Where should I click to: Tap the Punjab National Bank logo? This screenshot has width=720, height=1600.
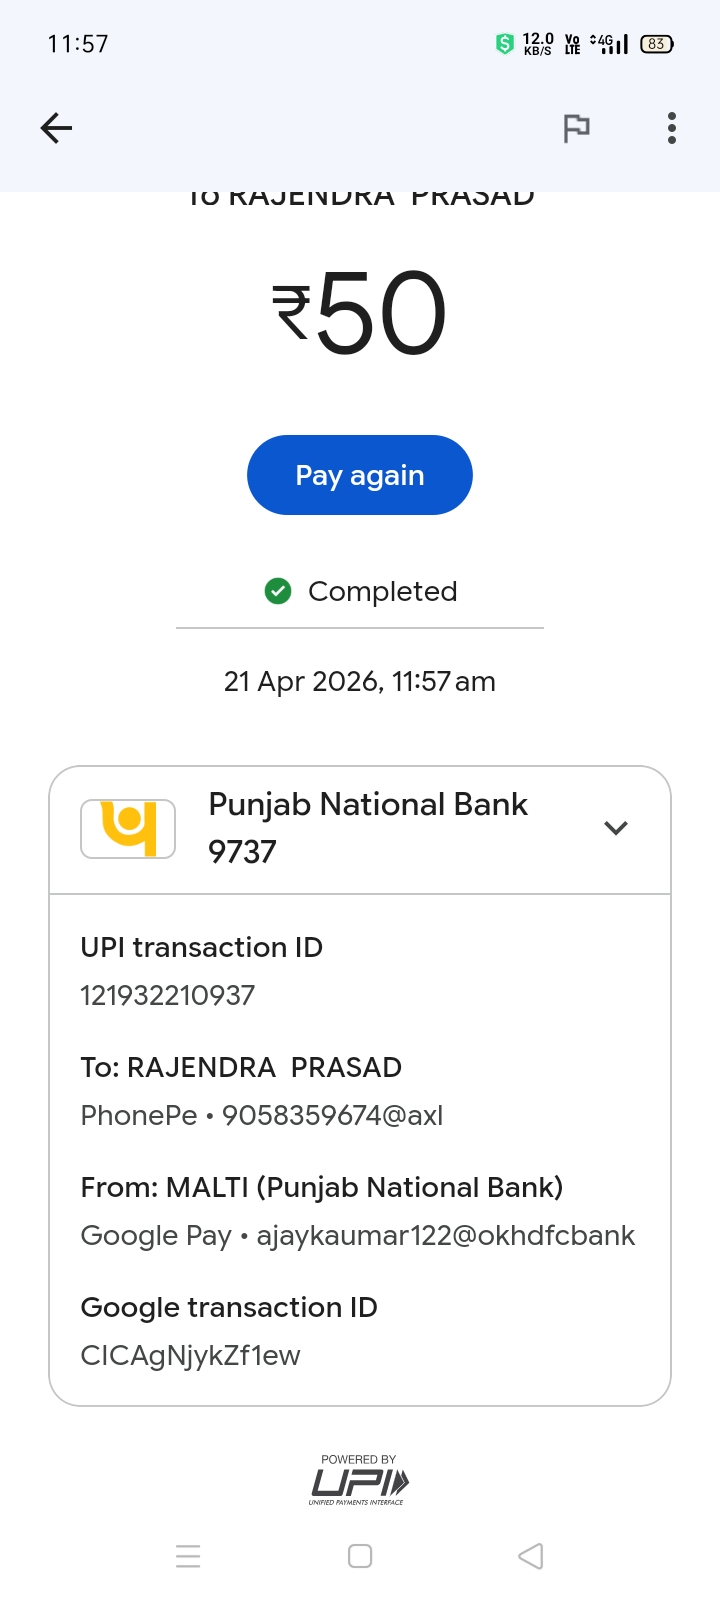pyautogui.click(x=128, y=828)
